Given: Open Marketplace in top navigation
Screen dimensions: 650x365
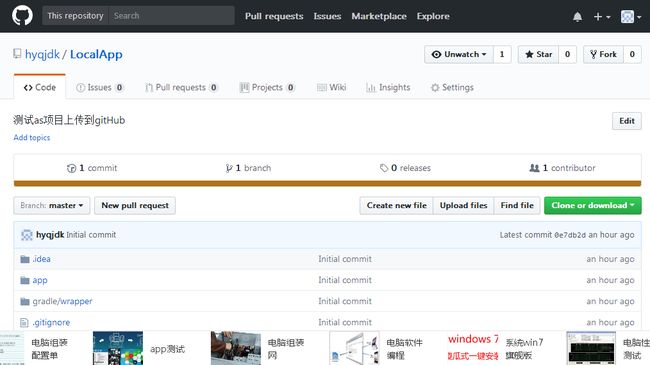Looking at the screenshot, I should coord(379,16).
